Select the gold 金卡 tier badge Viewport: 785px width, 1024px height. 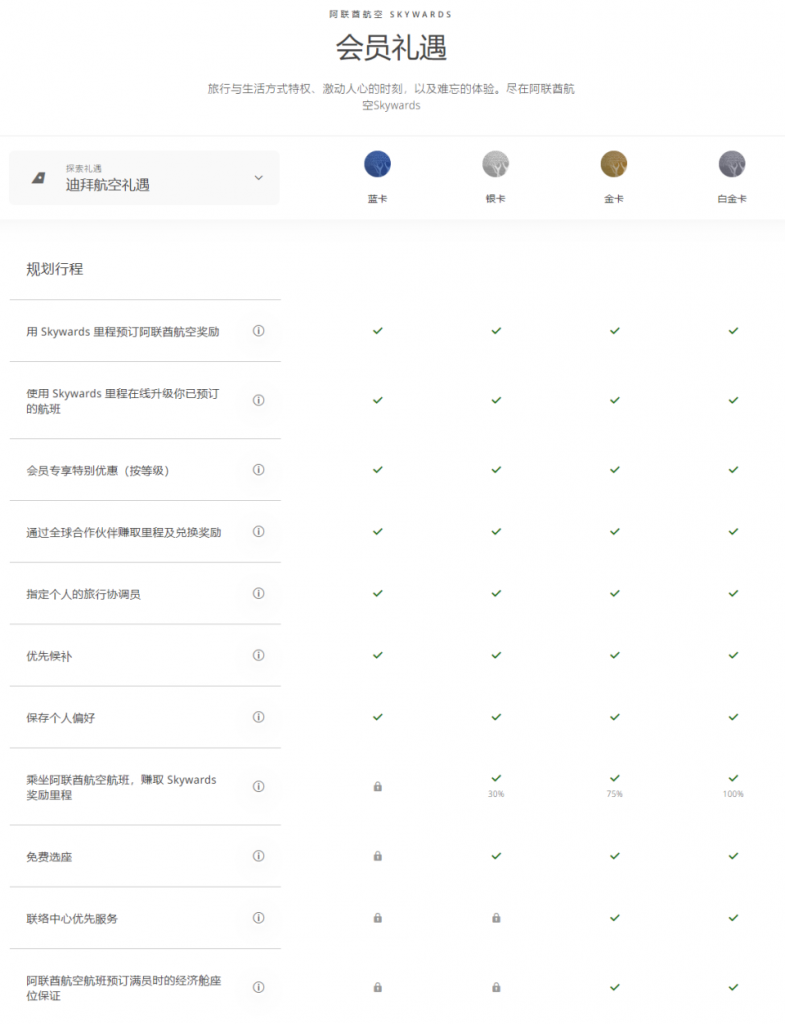614,164
